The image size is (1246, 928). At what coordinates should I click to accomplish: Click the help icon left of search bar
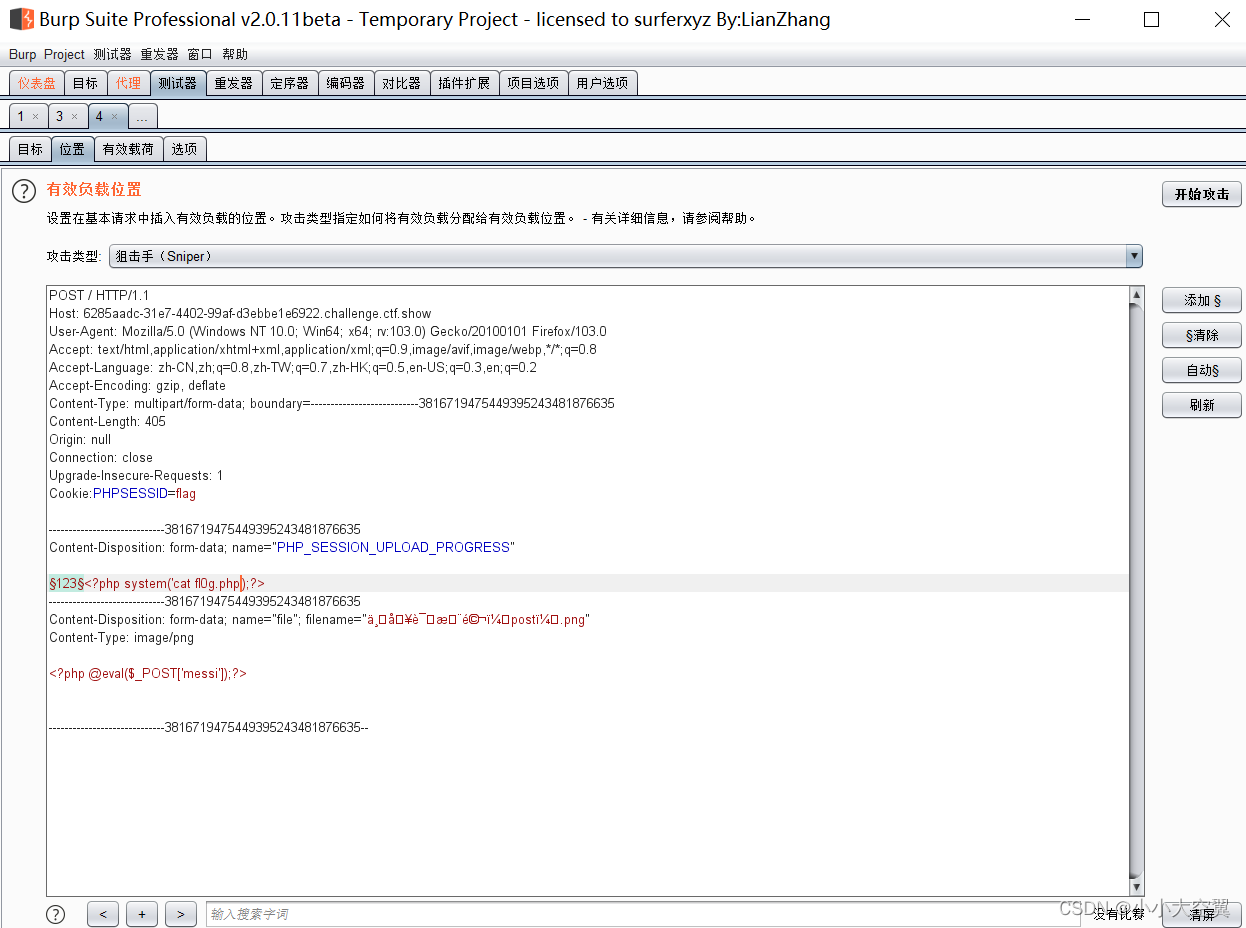click(x=56, y=914)
